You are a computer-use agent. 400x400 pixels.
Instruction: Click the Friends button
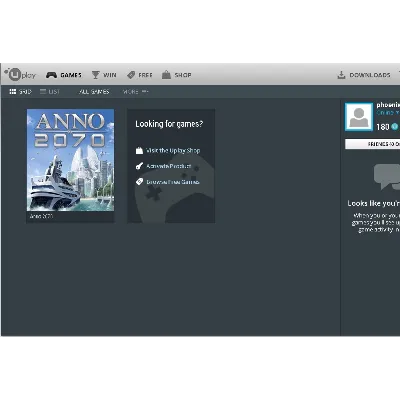click(x=372, y=144)
